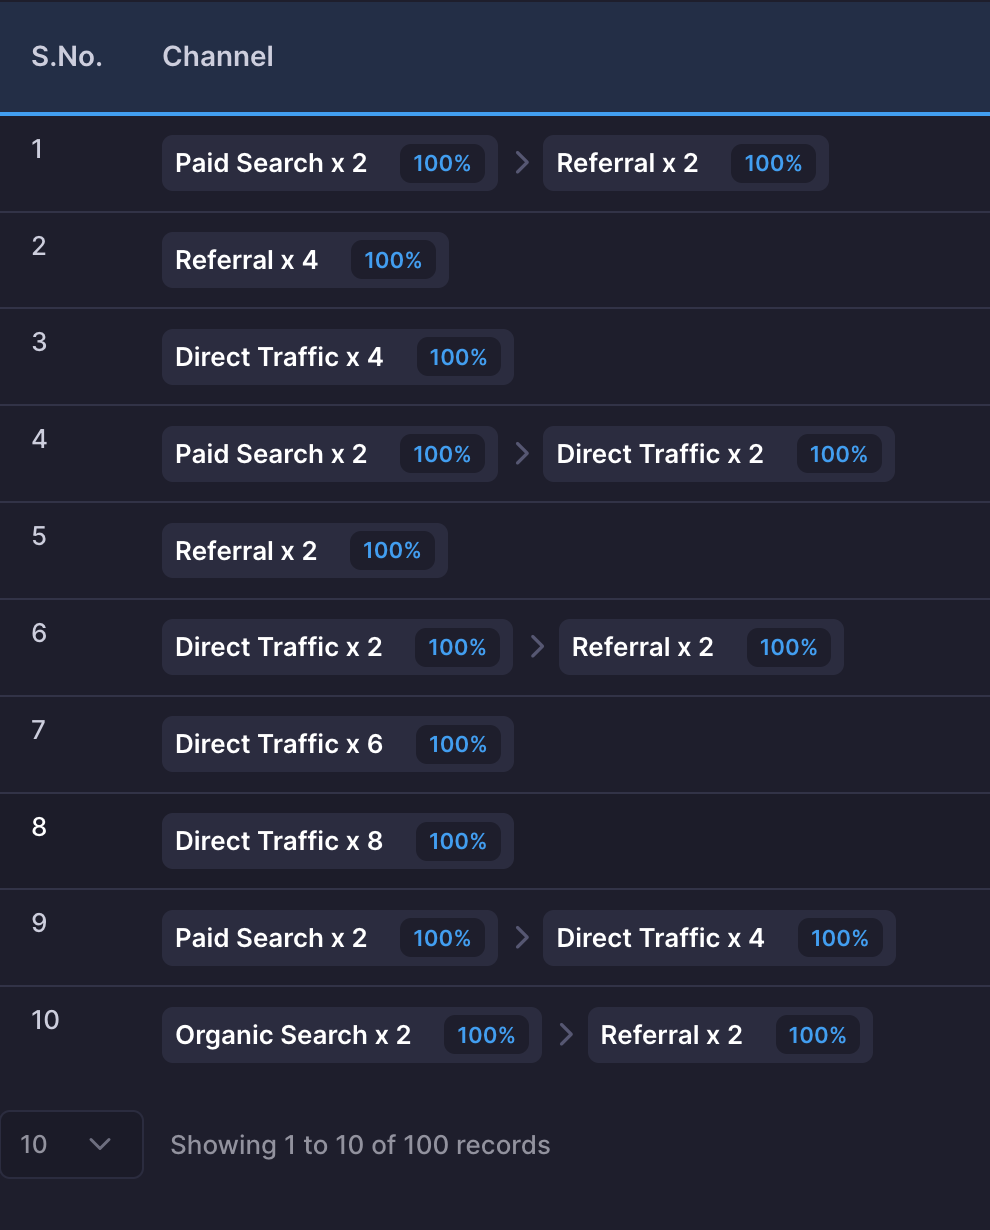Click the 100% badge on row 6's Referral chip
Image resolution: width=990 pixels, height=1230 pixels.
click(x=789, y=647)
